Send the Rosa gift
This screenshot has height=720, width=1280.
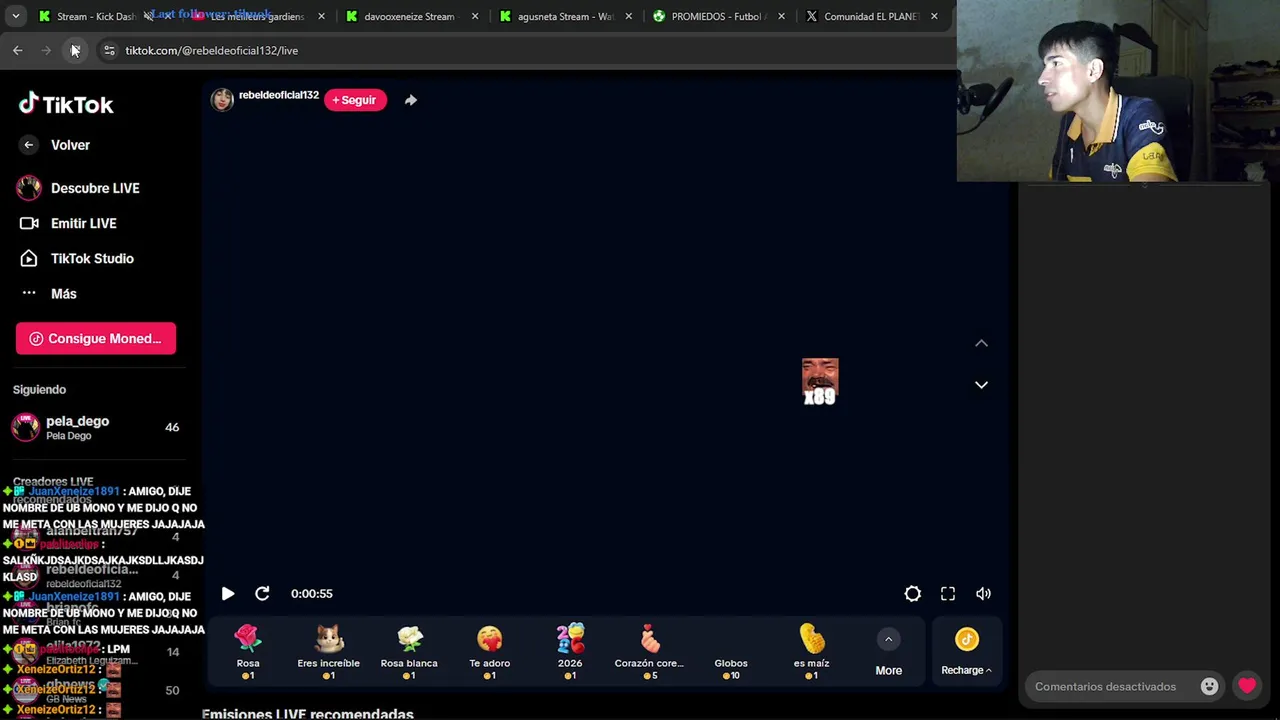coord(248,652)
